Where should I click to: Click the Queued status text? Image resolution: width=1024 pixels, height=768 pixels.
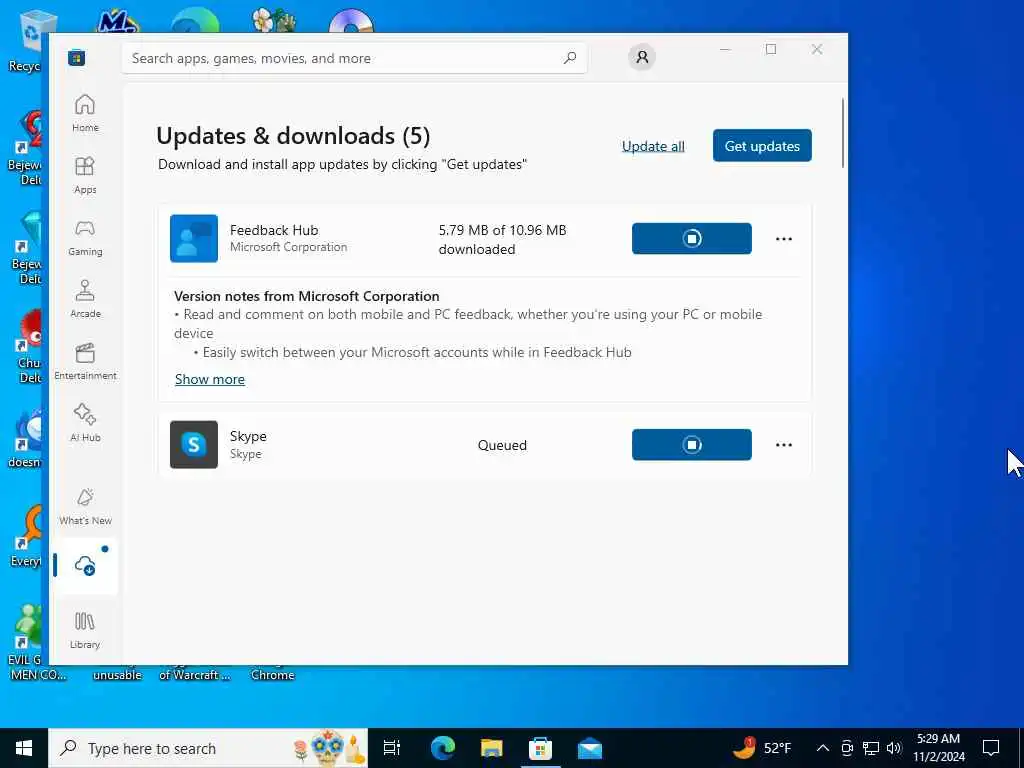click(502, 445)
